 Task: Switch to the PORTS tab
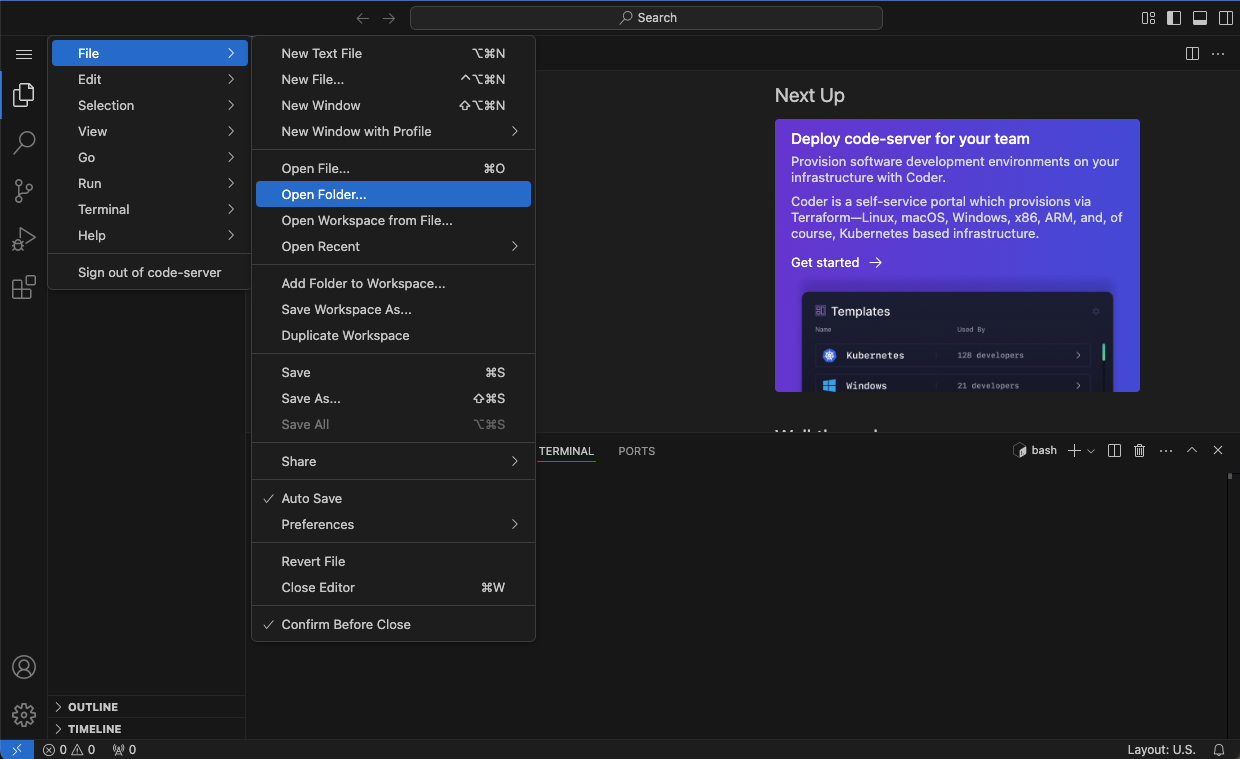point(636,451)
